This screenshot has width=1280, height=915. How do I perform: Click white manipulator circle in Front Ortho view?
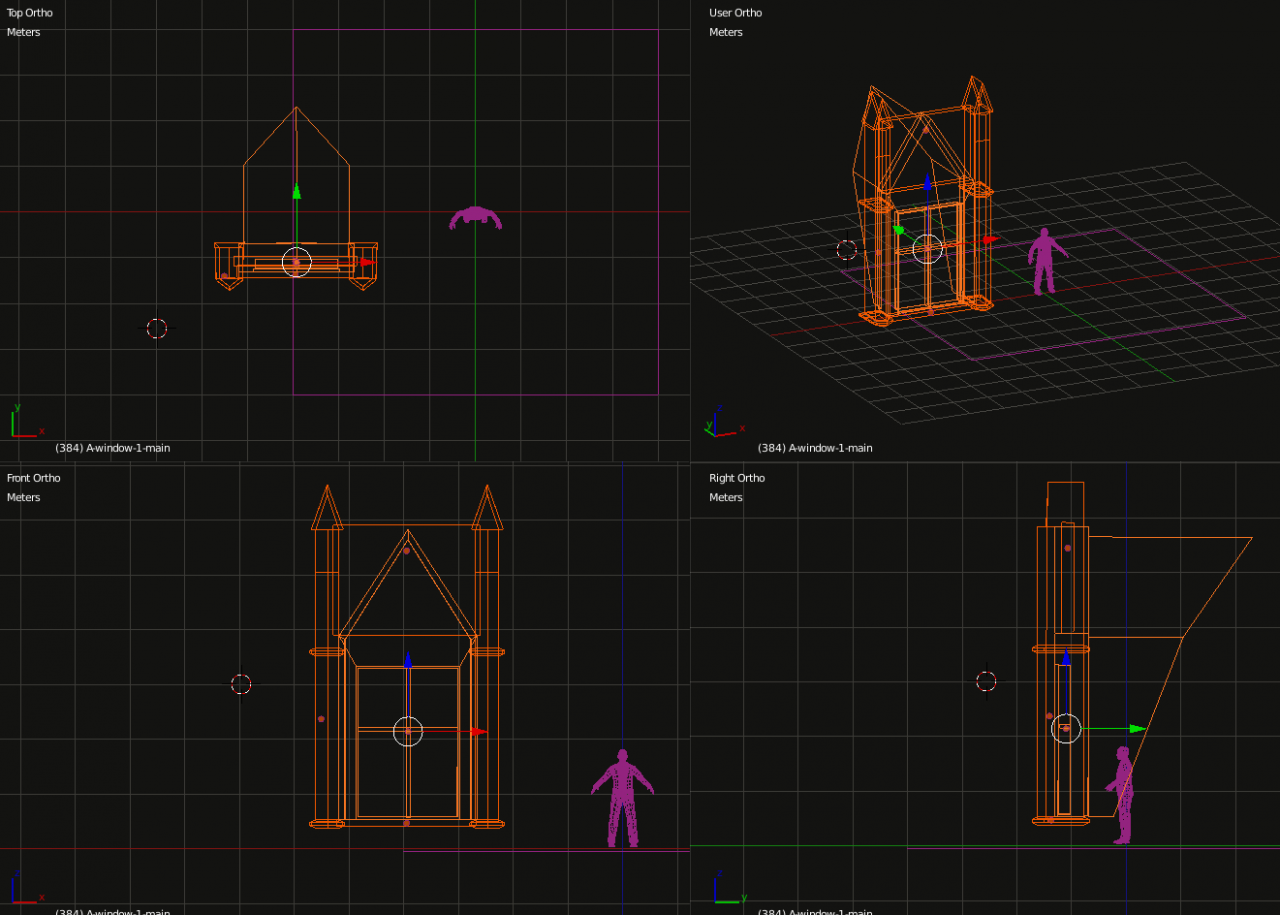[408, 732]
